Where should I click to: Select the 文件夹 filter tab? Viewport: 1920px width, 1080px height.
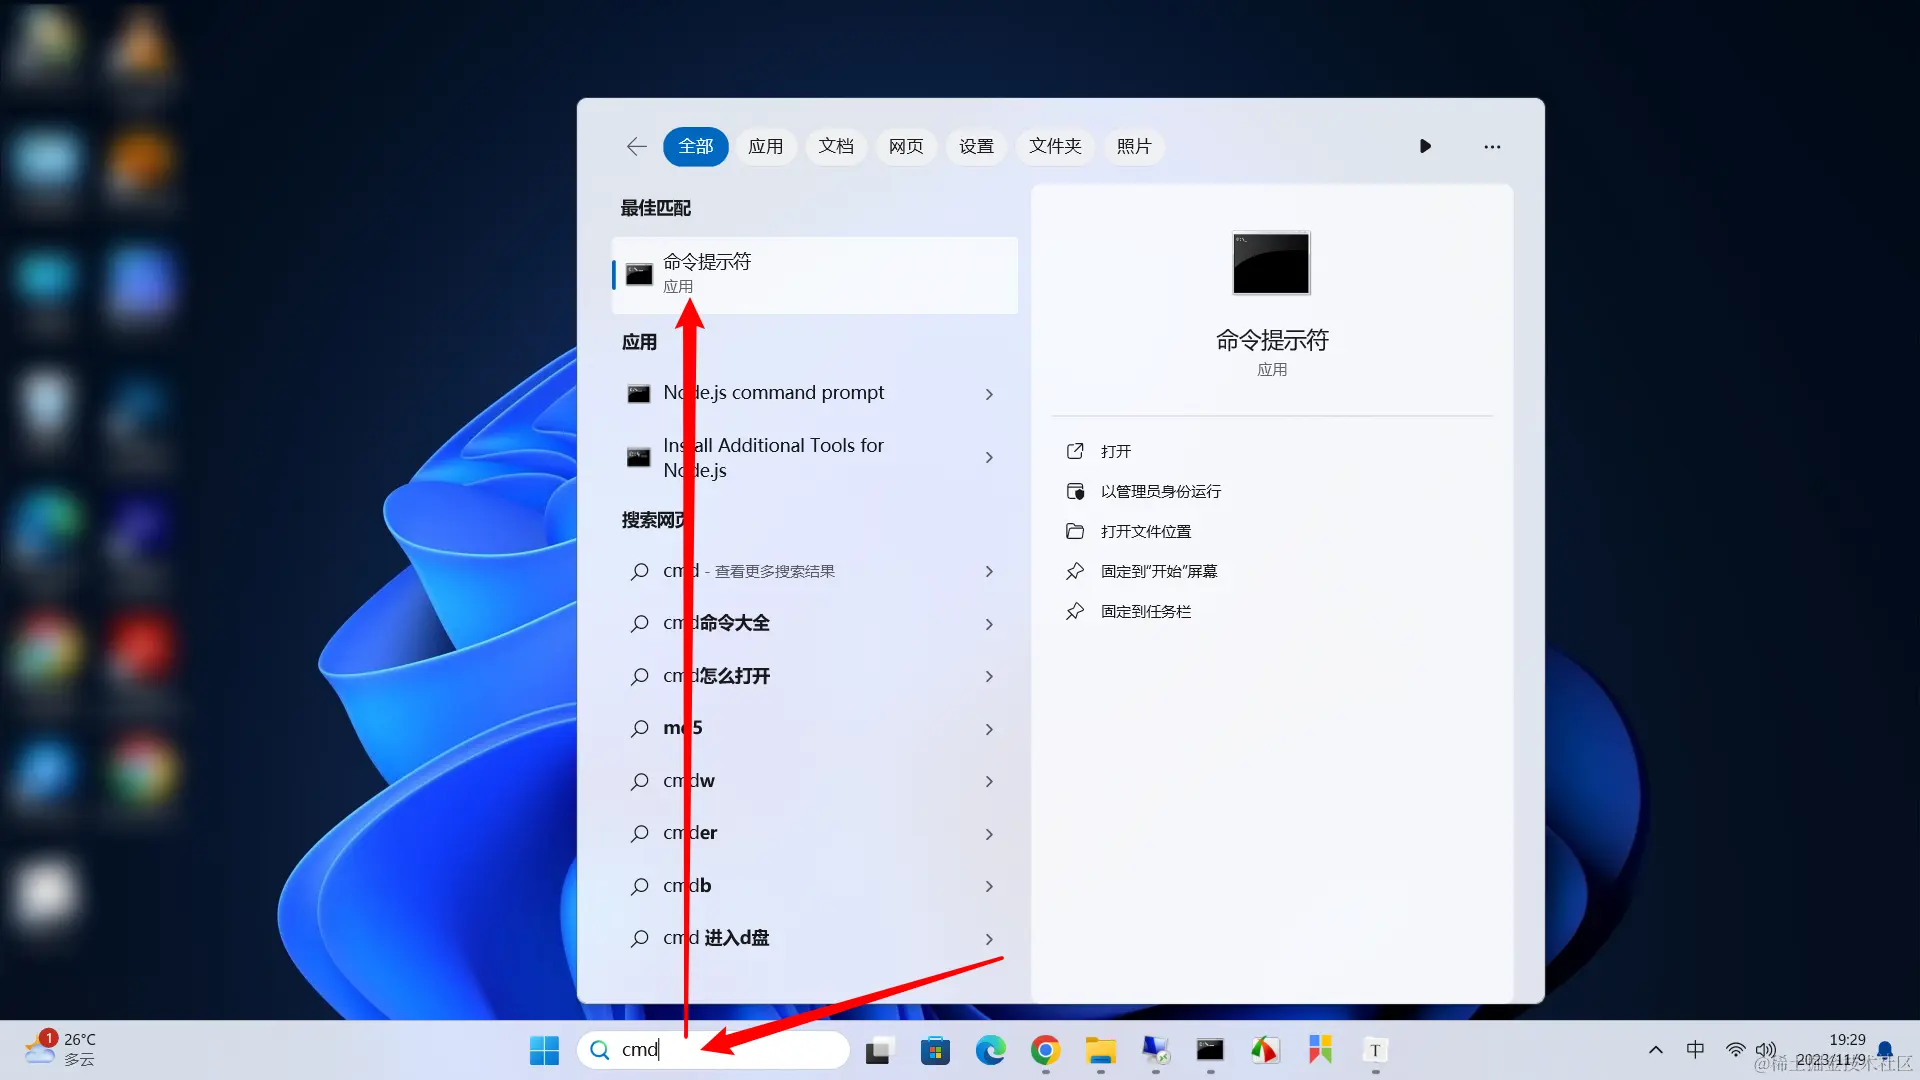coord(1055,146)
